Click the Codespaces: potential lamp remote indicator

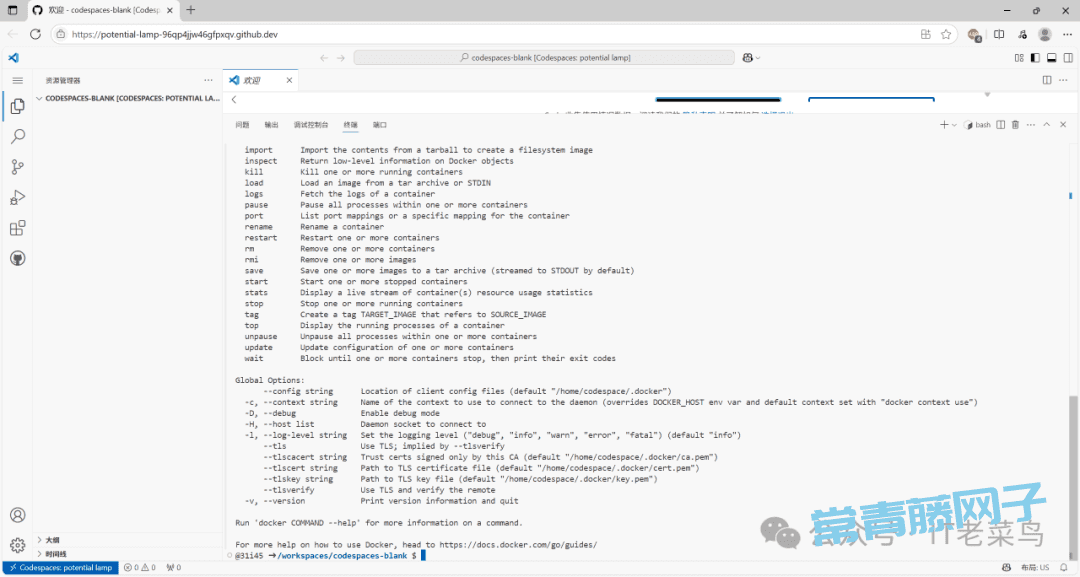[60, 568]
